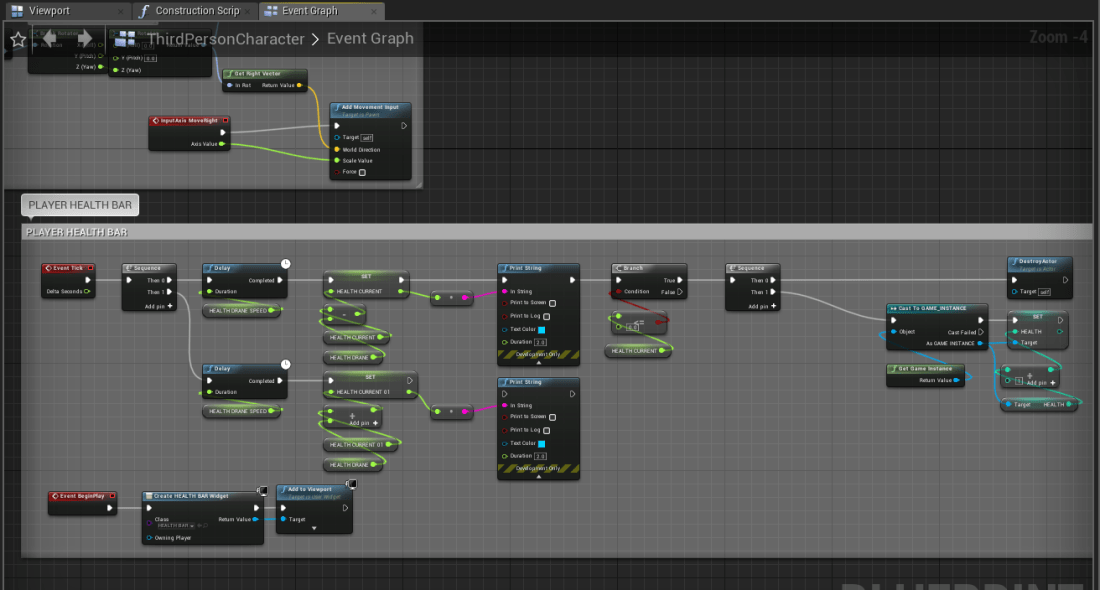The height and width of the screenshot is (590, 1100).
Task: Click the Cast To GAME_INSTANCE node
Action: pos(937,309)
